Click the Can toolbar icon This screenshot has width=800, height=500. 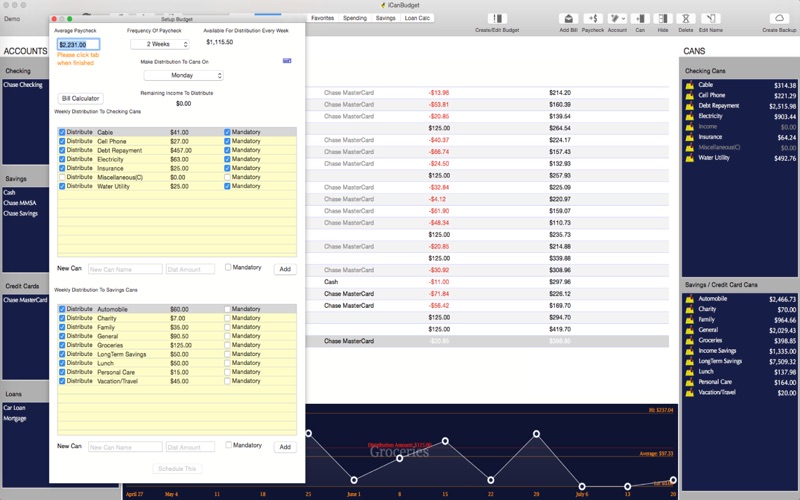[640, 19]
